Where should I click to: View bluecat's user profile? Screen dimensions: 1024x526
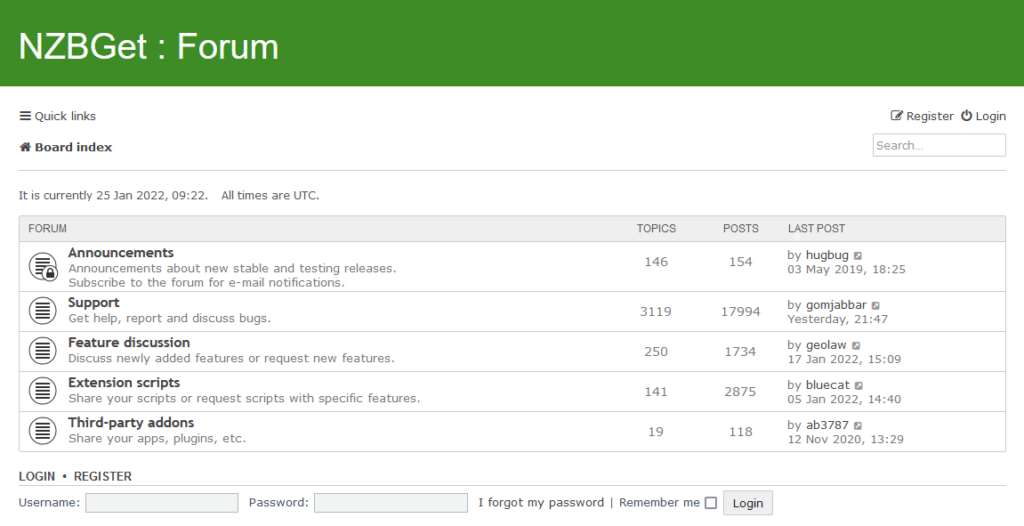827,385
